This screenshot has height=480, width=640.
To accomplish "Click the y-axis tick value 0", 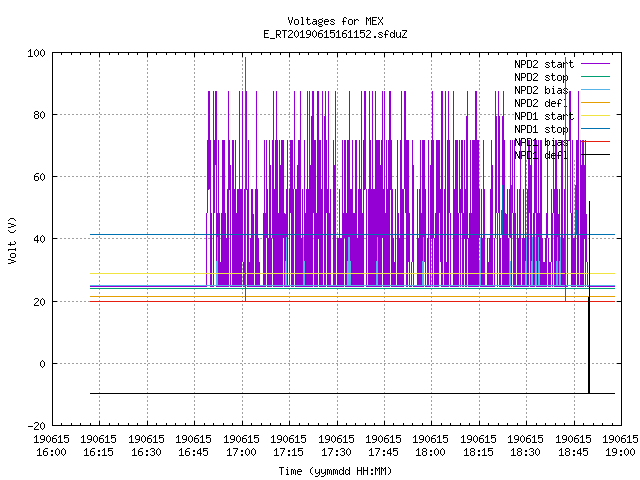I will [42, 364].
